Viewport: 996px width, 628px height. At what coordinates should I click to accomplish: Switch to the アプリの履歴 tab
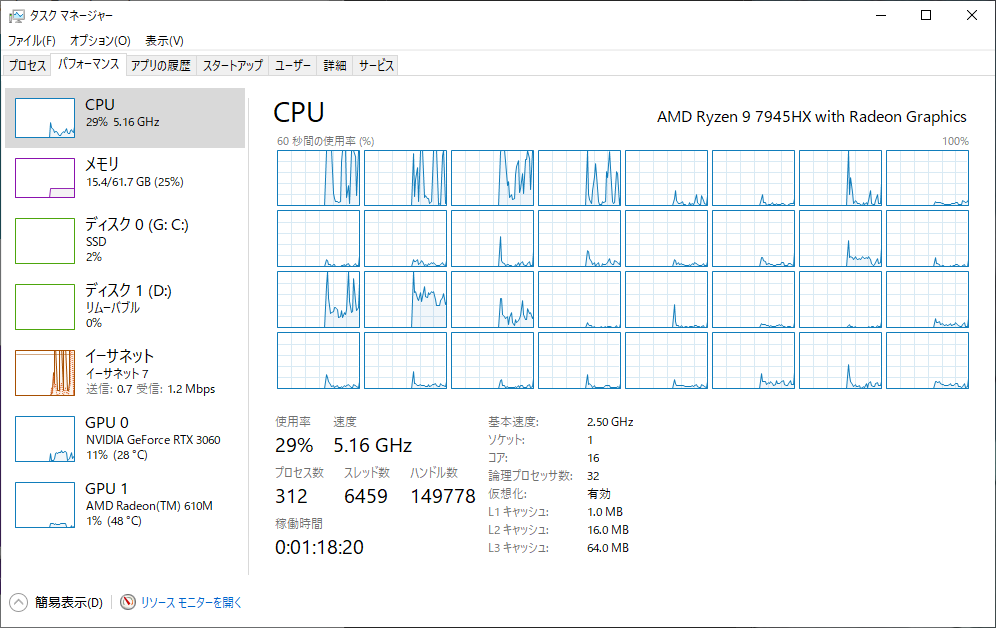(161, 65)
